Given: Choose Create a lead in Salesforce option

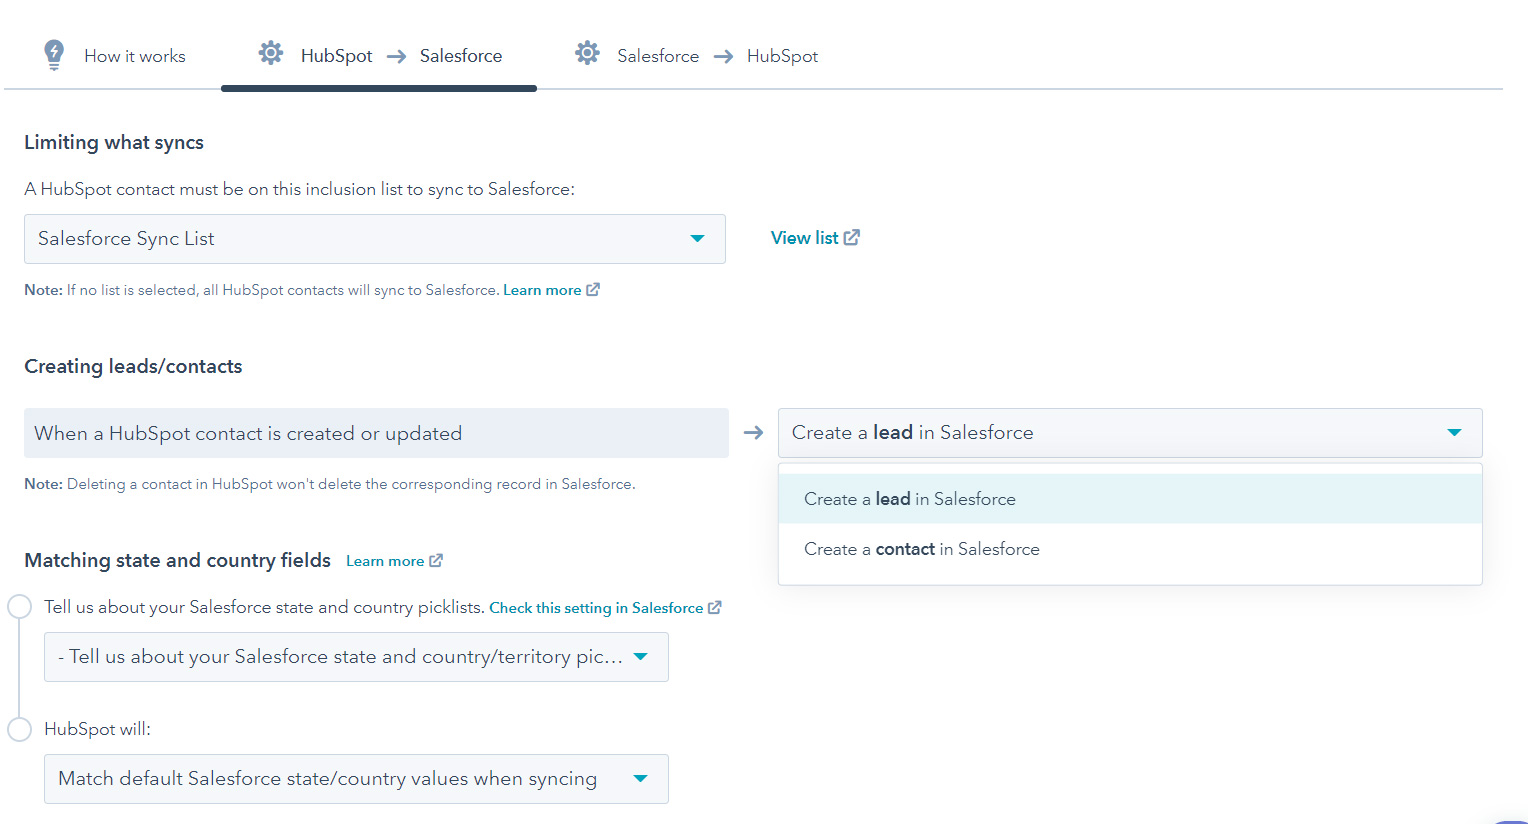Looking at the screenshot, I should click(x=1130, y=499).
